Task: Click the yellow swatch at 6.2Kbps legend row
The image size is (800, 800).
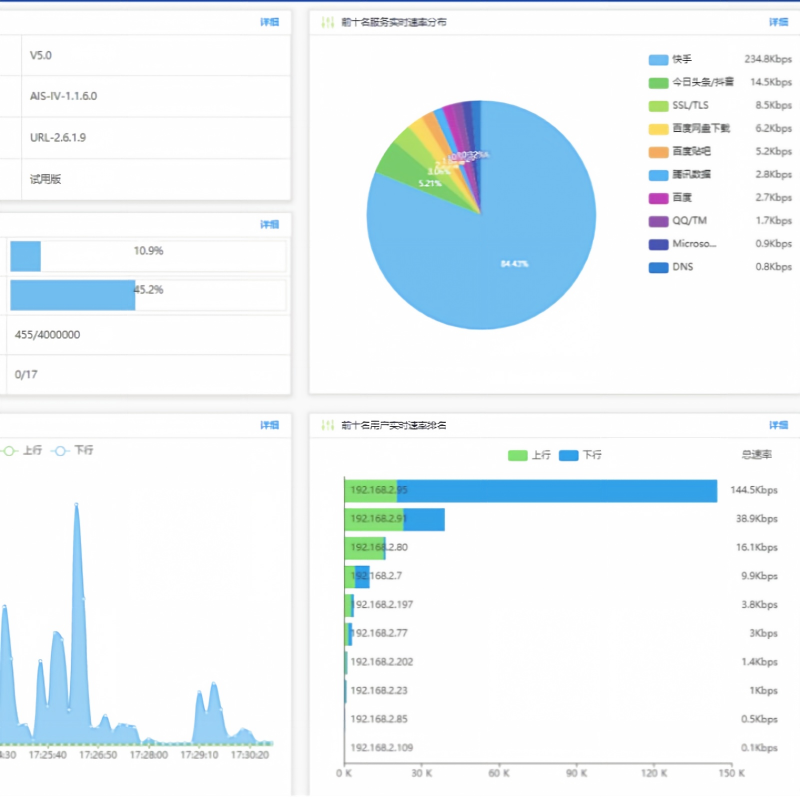Action: point(658,129)
